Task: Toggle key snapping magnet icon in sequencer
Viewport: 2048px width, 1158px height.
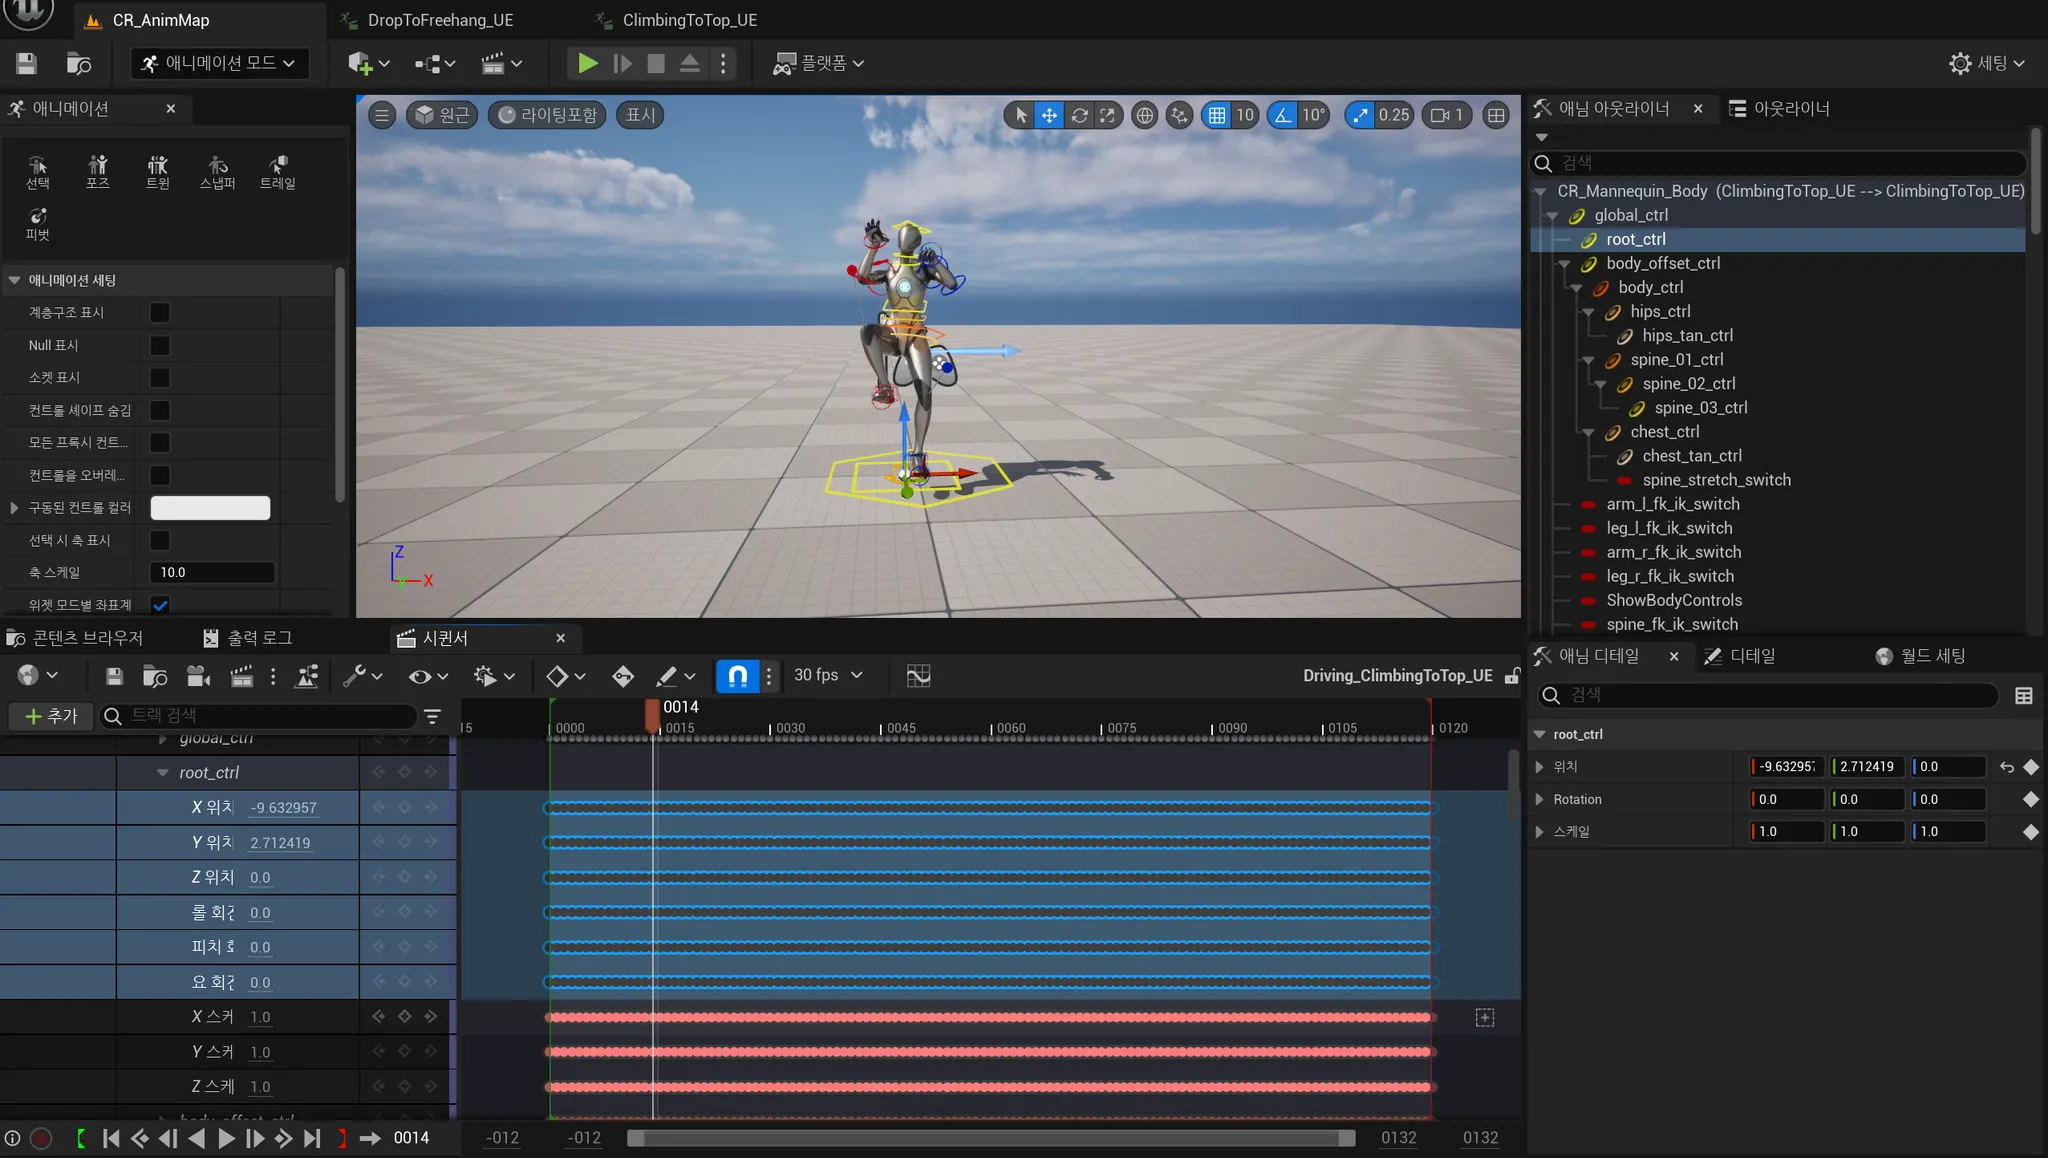Action: point(737,676)
